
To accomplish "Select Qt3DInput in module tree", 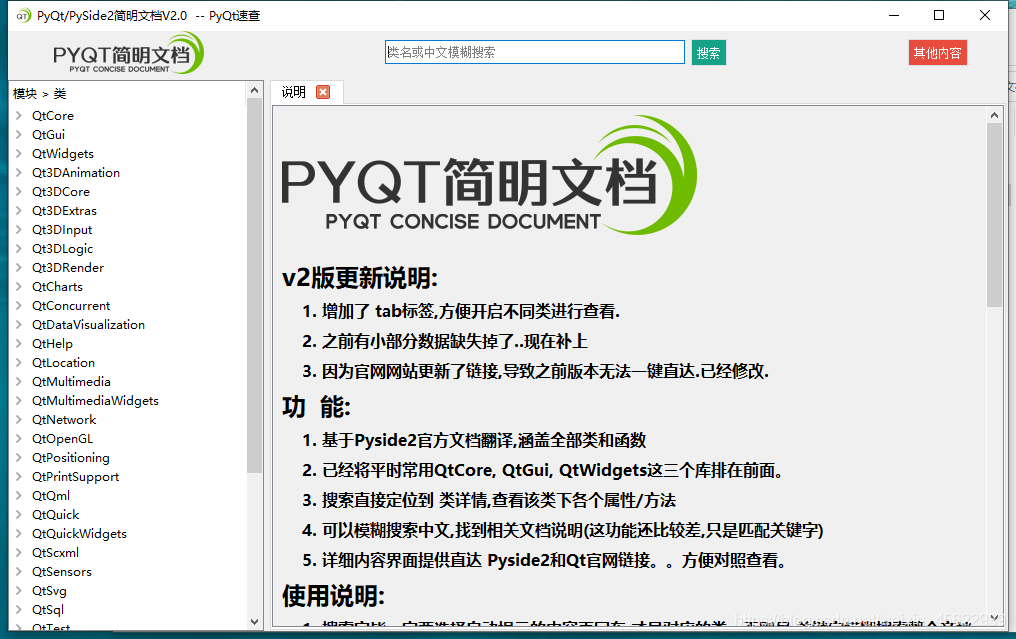I will (62, 229).
